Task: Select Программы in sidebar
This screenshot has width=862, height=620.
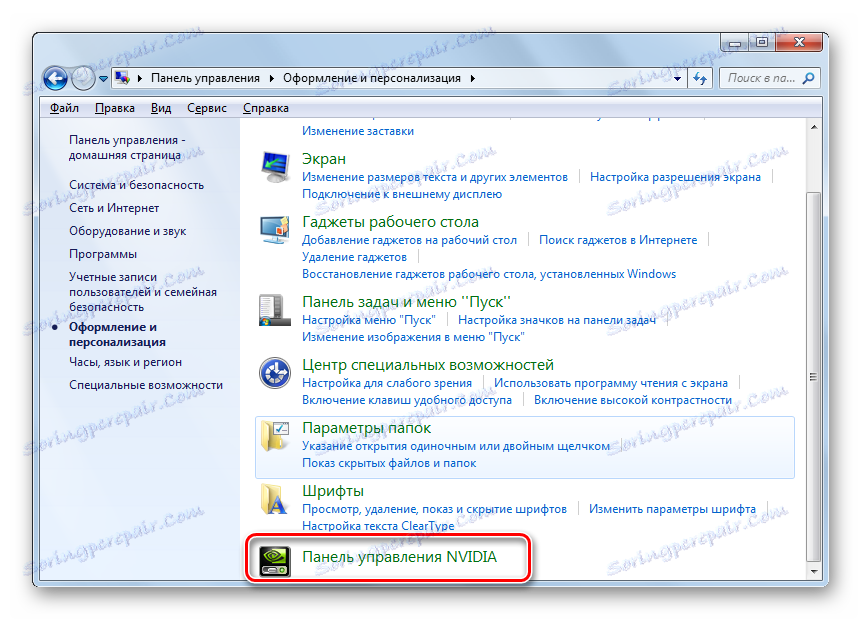Action: (103, 254)
